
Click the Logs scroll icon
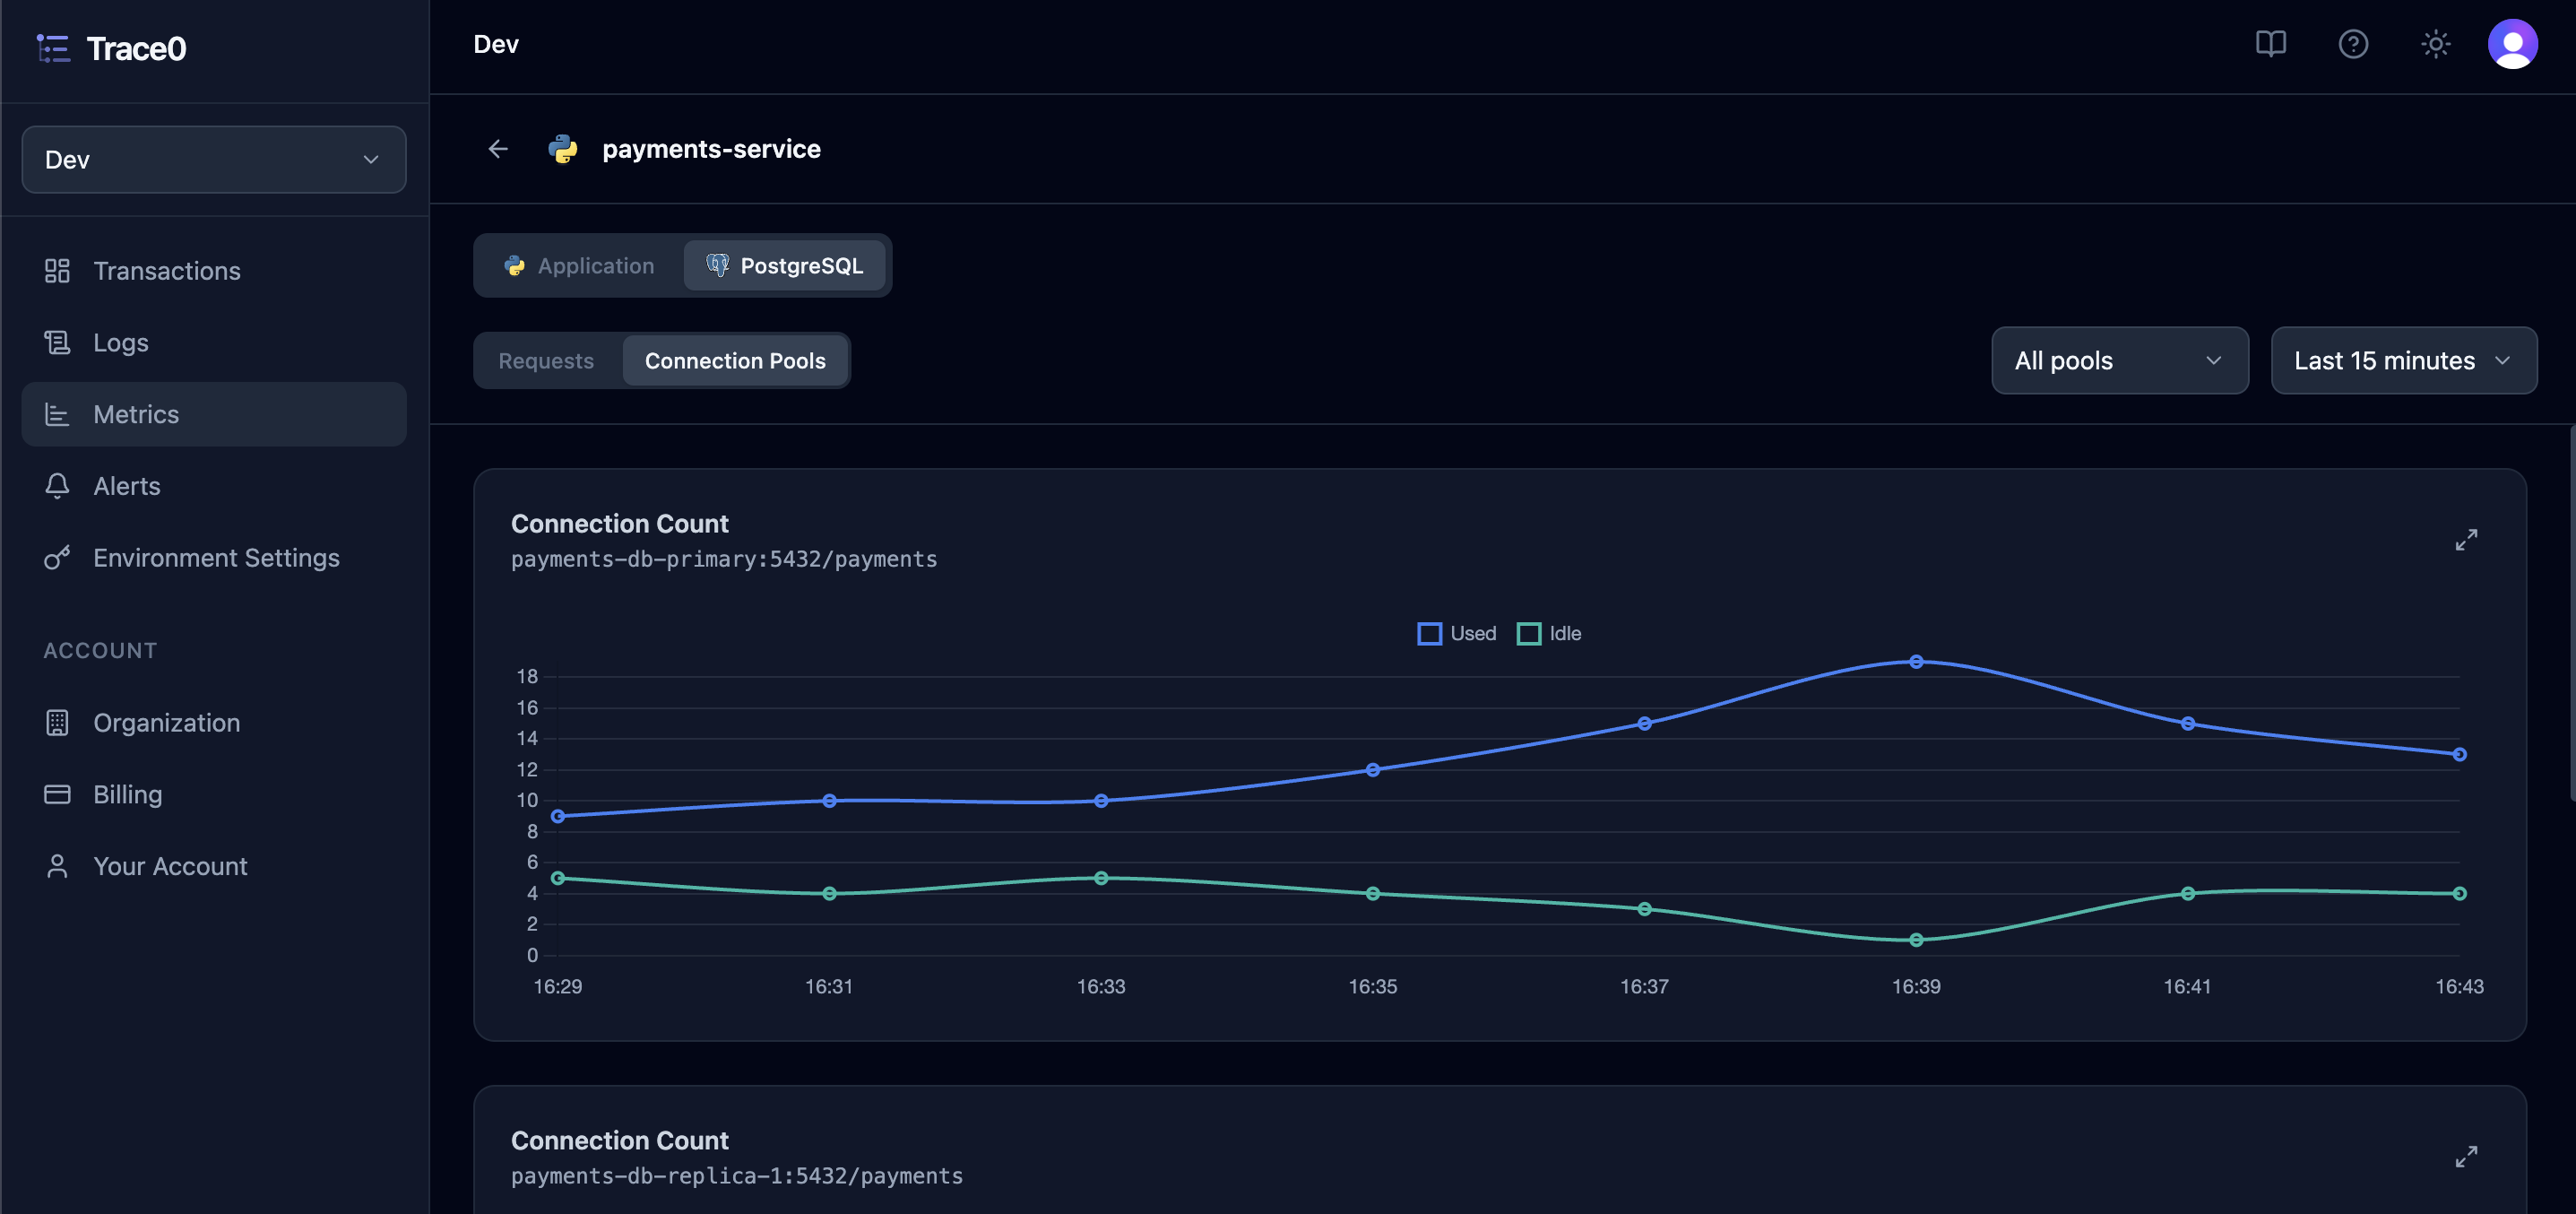[57, 343]
